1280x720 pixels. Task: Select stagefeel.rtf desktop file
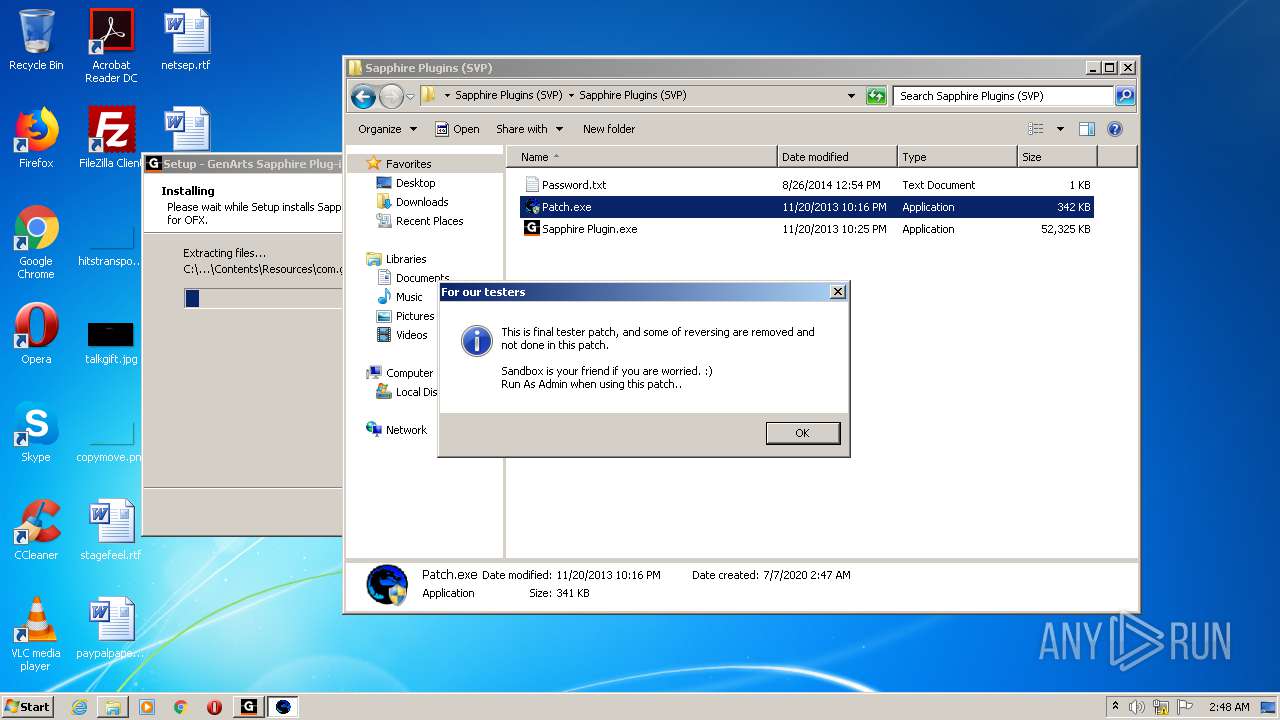111,530
